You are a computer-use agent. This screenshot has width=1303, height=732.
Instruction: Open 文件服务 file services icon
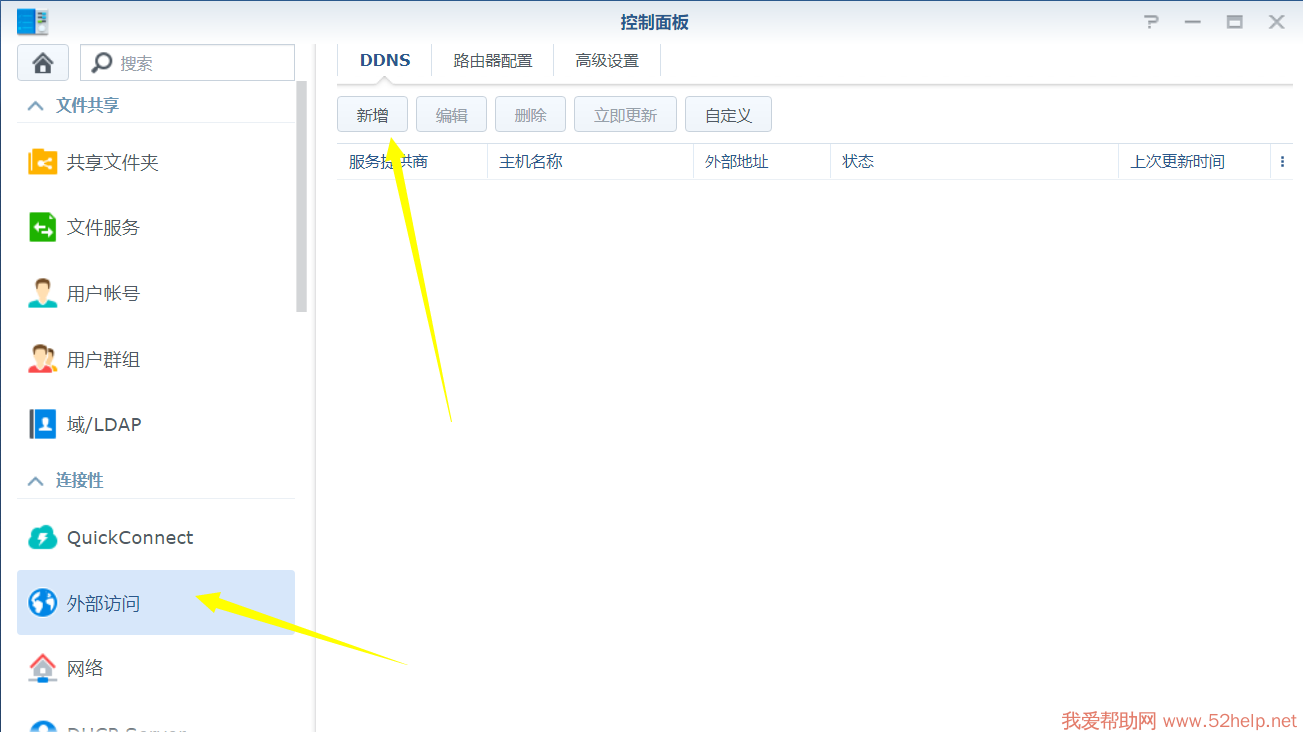pyautogui.click(x=43, y=228)
